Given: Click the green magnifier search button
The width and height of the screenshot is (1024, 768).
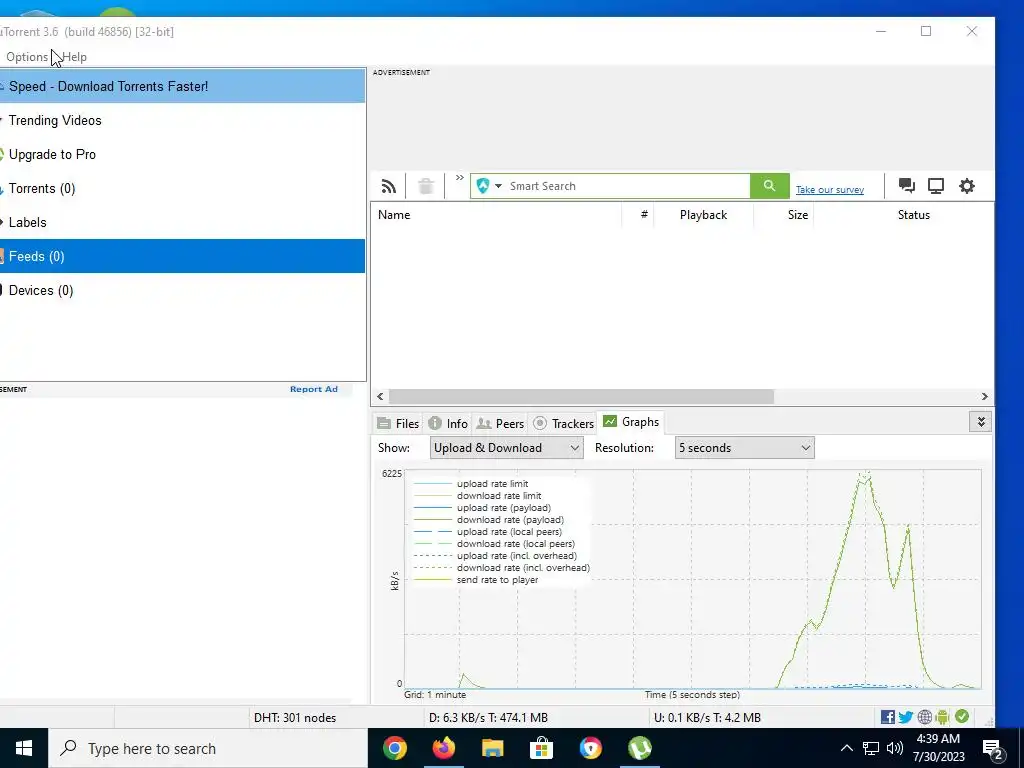Looking at the screenshot, I should [769, 186].
